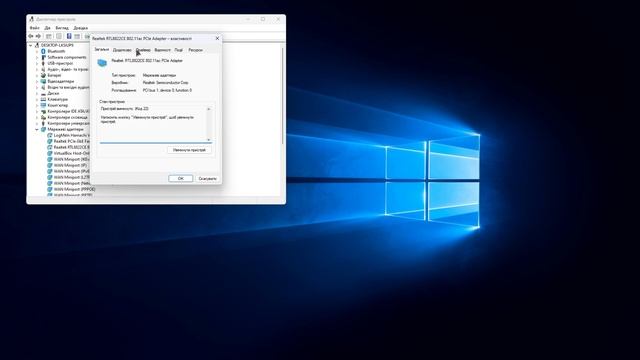This screenshot has width=640, height=360.
Task: Select the Контролери IDE ATA category icon
Action: click(43, 111)
